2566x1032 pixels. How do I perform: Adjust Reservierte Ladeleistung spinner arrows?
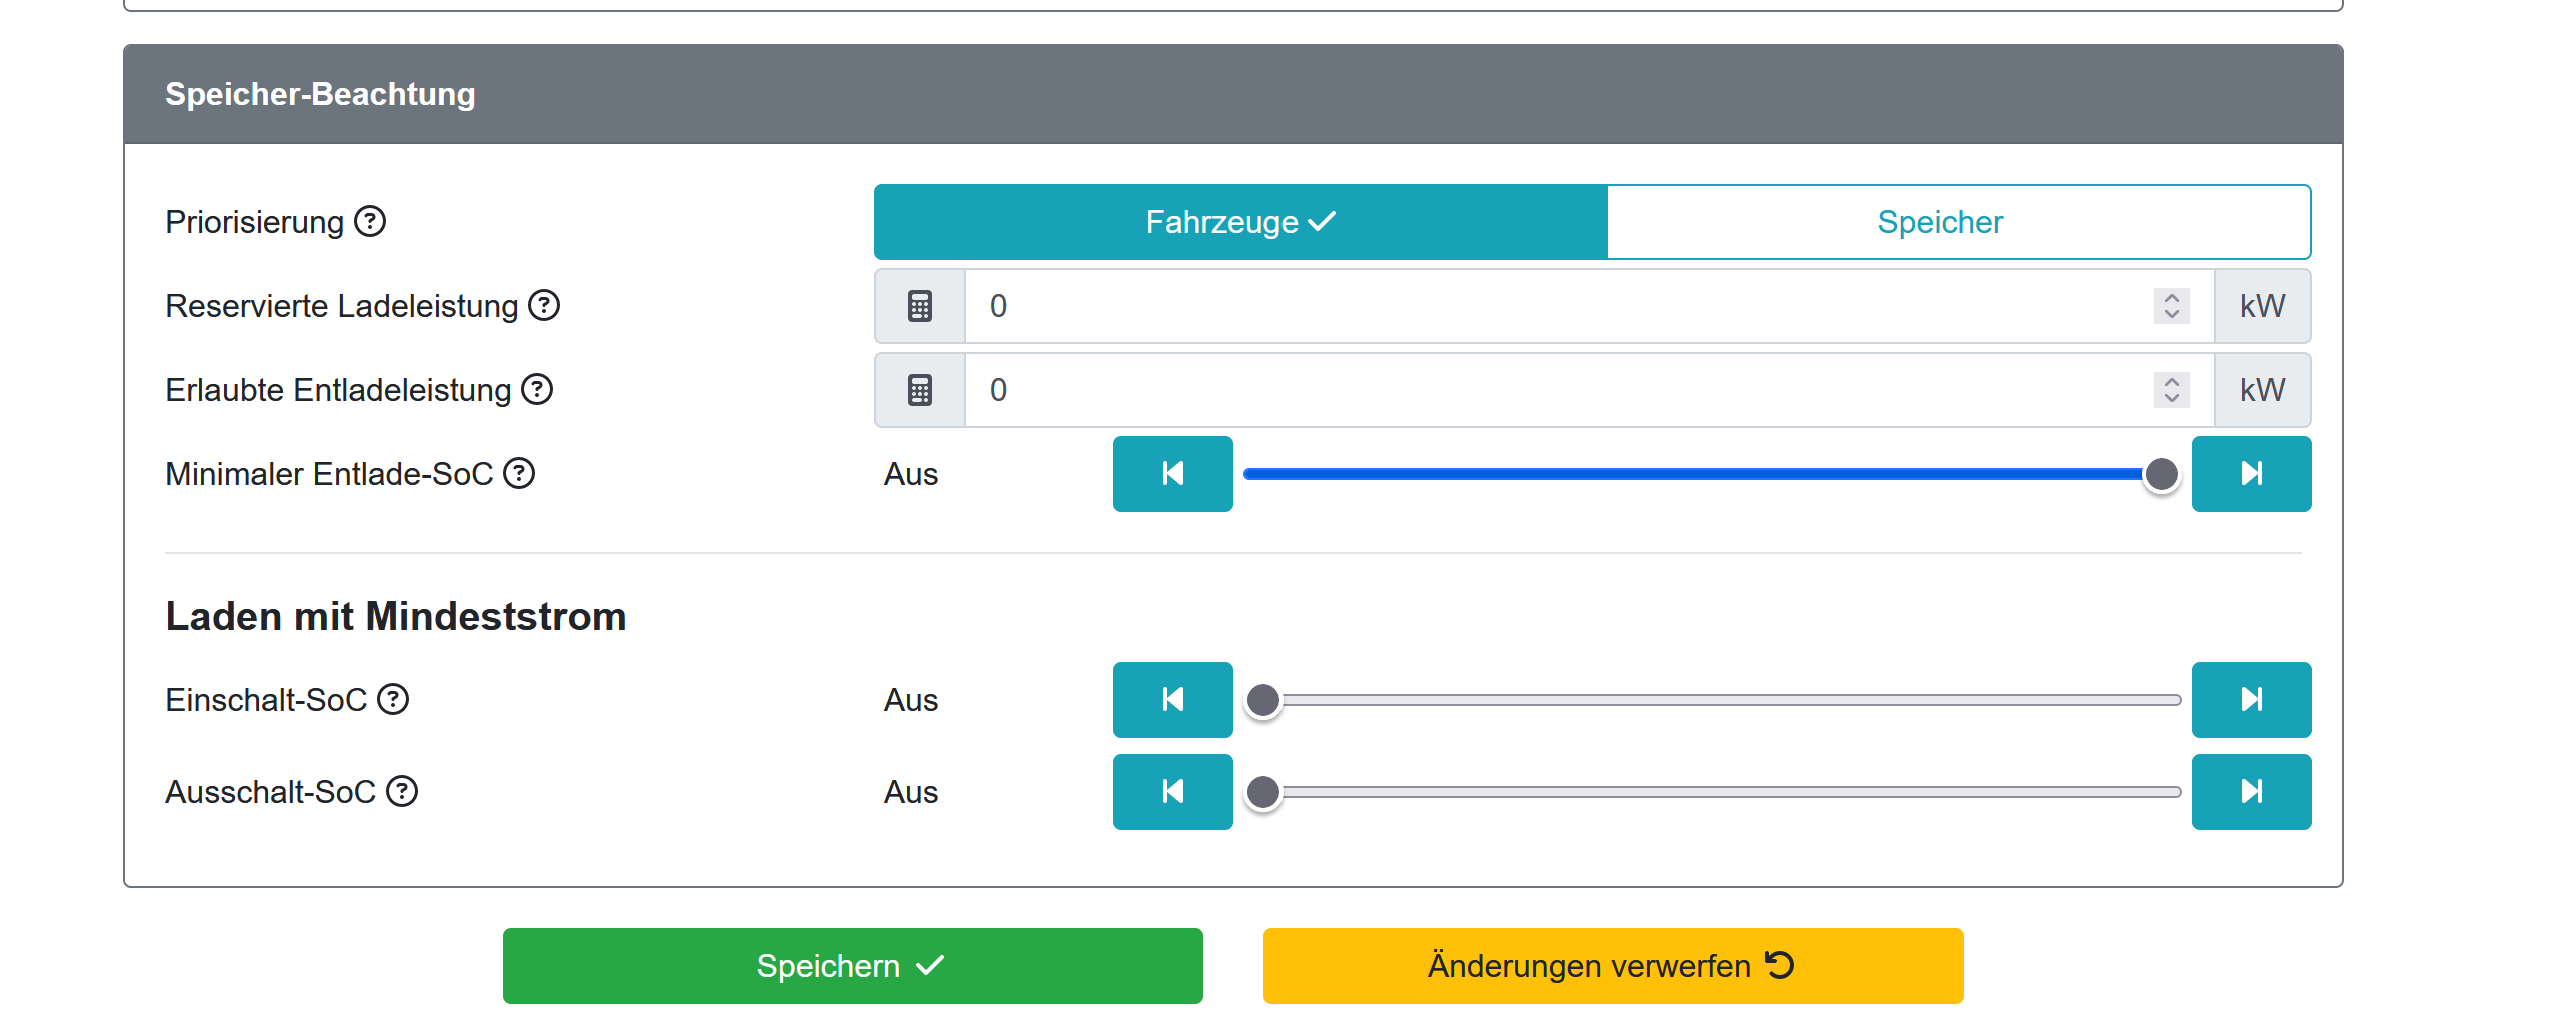click(2171, 306)
